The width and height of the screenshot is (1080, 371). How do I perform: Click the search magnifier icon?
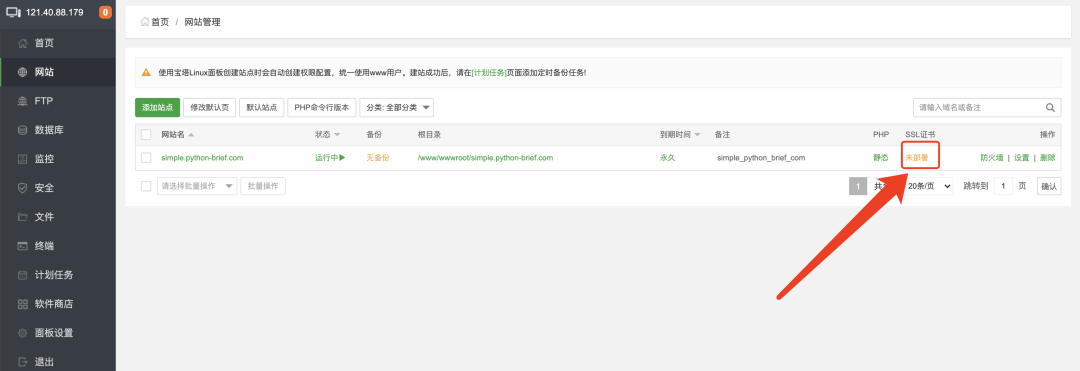1050,107
